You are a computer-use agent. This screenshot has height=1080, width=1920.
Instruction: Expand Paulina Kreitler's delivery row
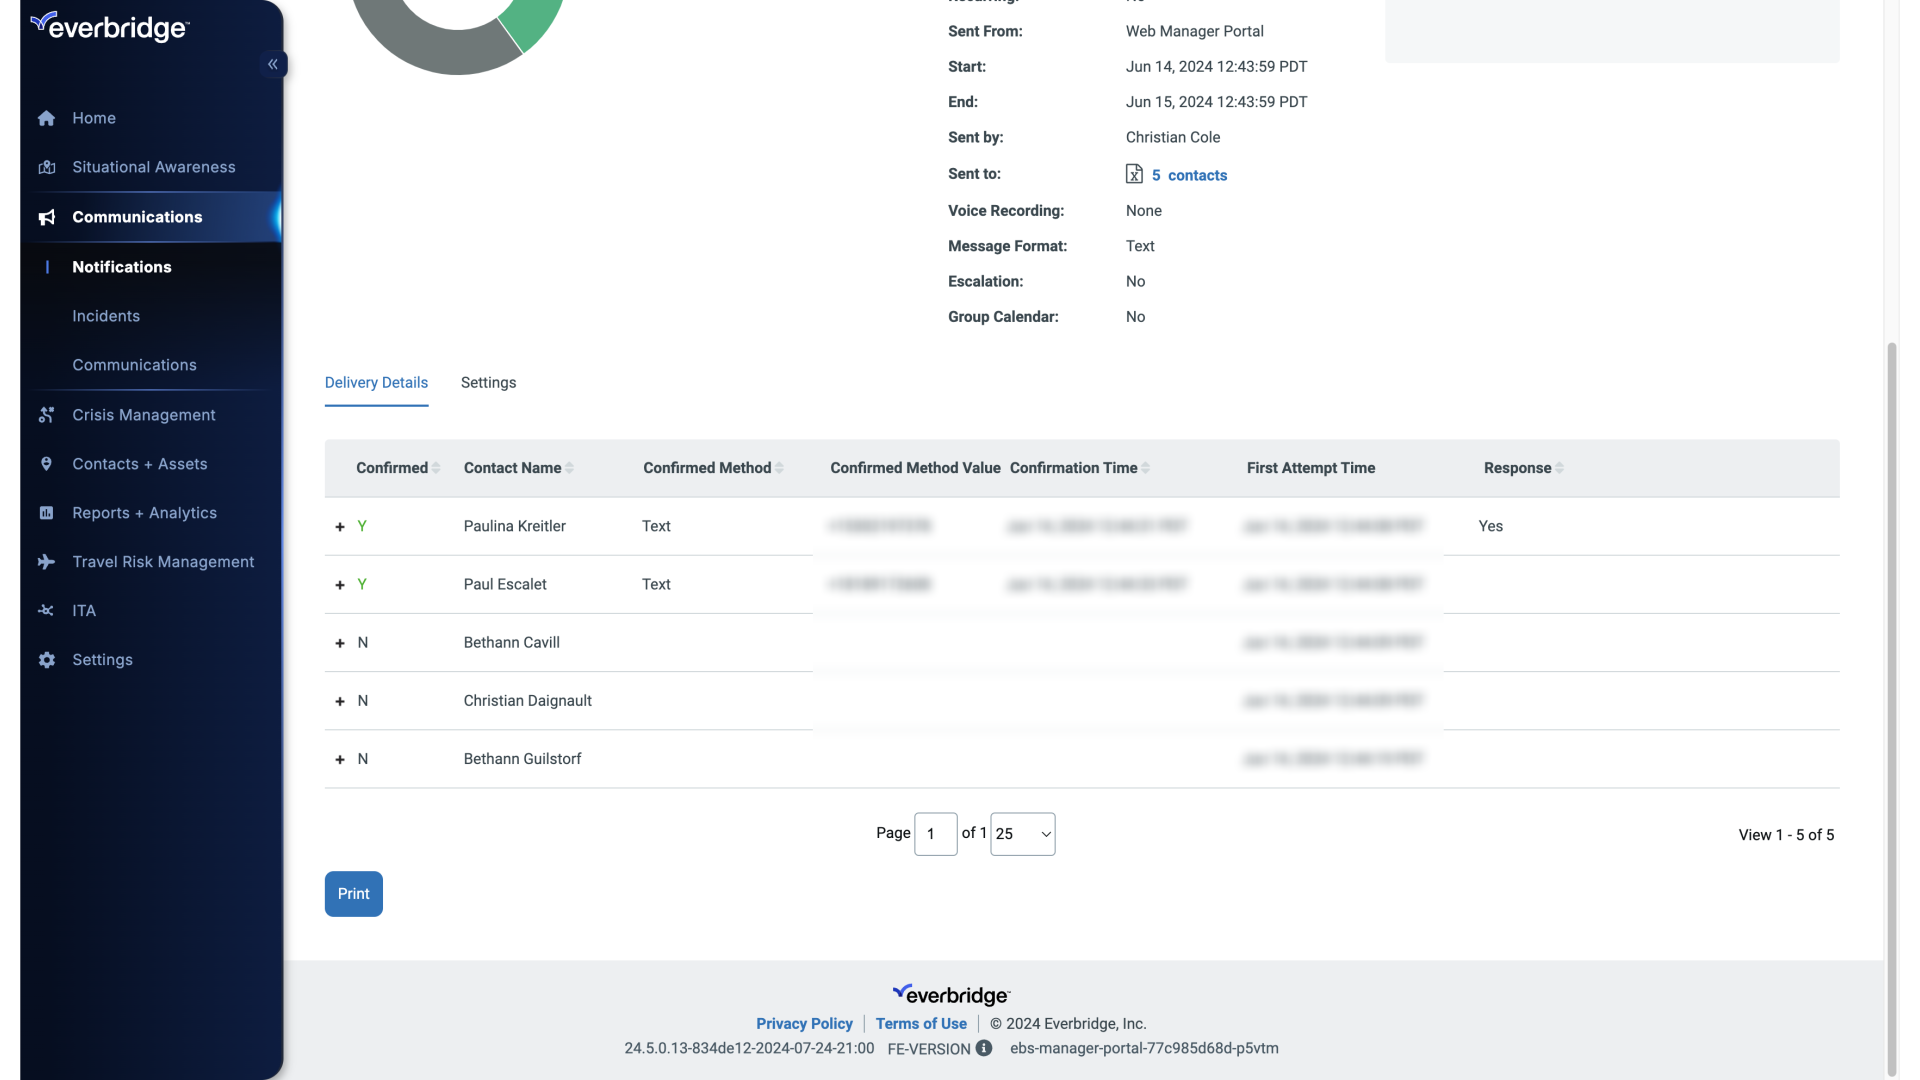coord(339,526)
